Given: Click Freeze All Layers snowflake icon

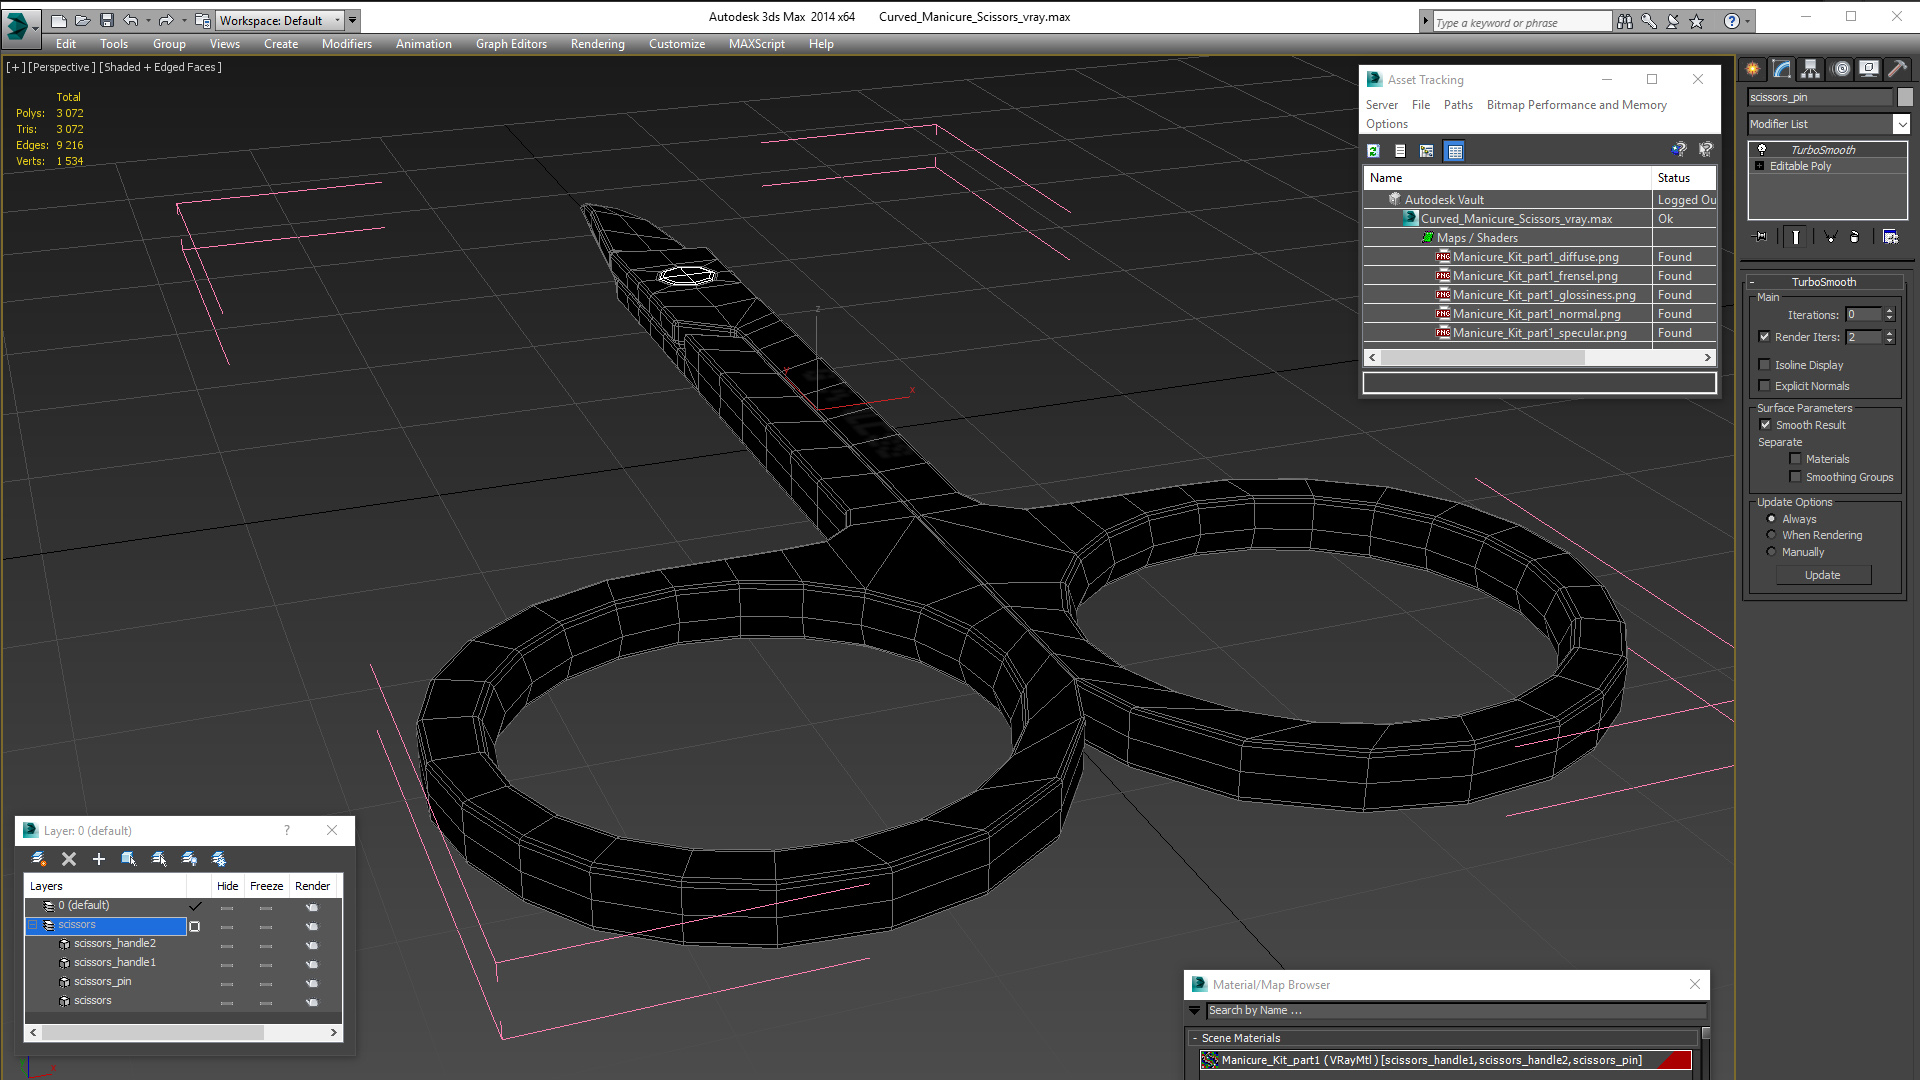Looking at the screenshot, I should click(x=219, y=859).
